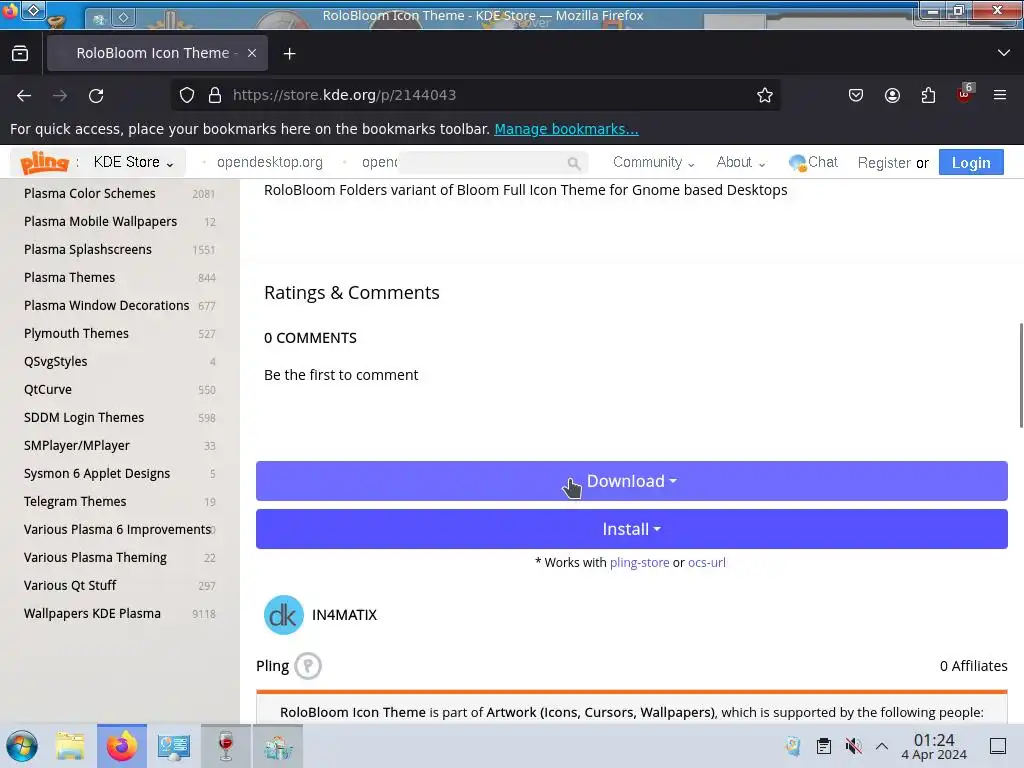Open the Discover store taskbar icon
The image size is (1024, 768).
pos(278,746)
